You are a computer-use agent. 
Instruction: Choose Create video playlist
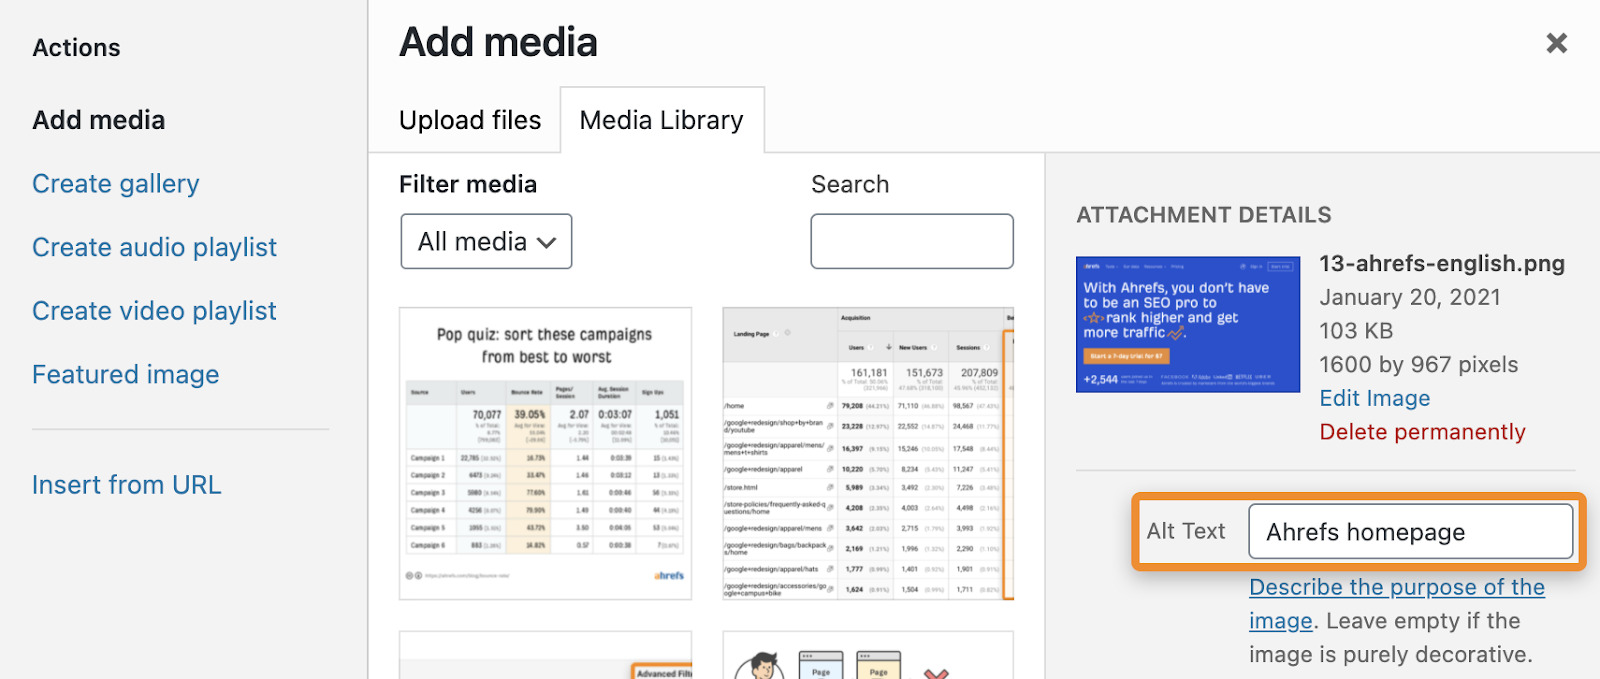tap(154, 311)
